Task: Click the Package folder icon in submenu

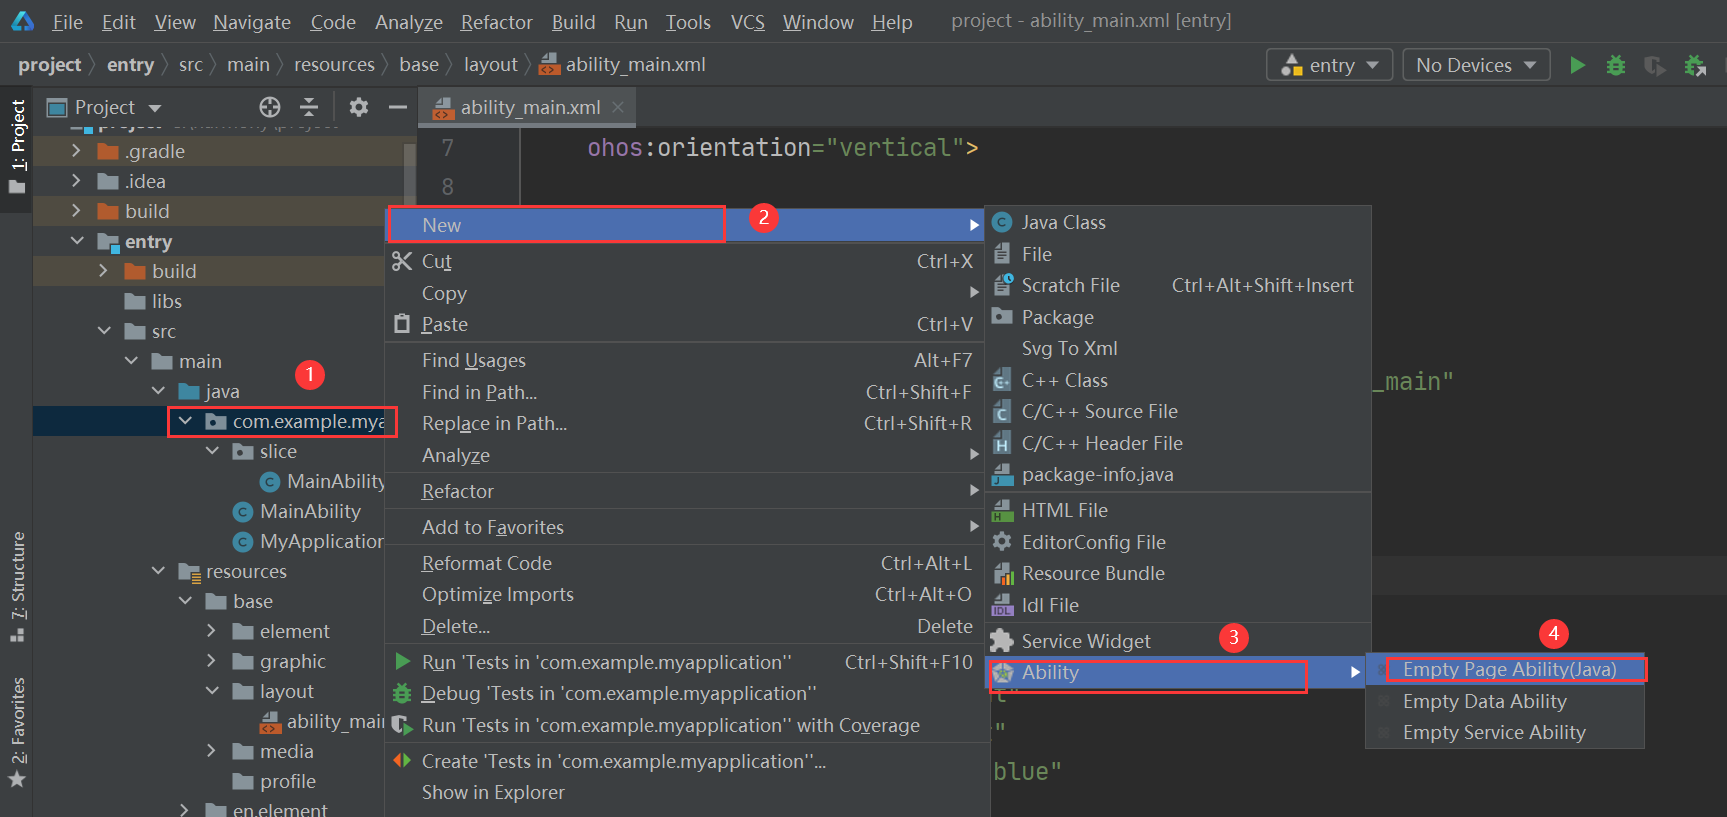Action: coord(1002,316)
